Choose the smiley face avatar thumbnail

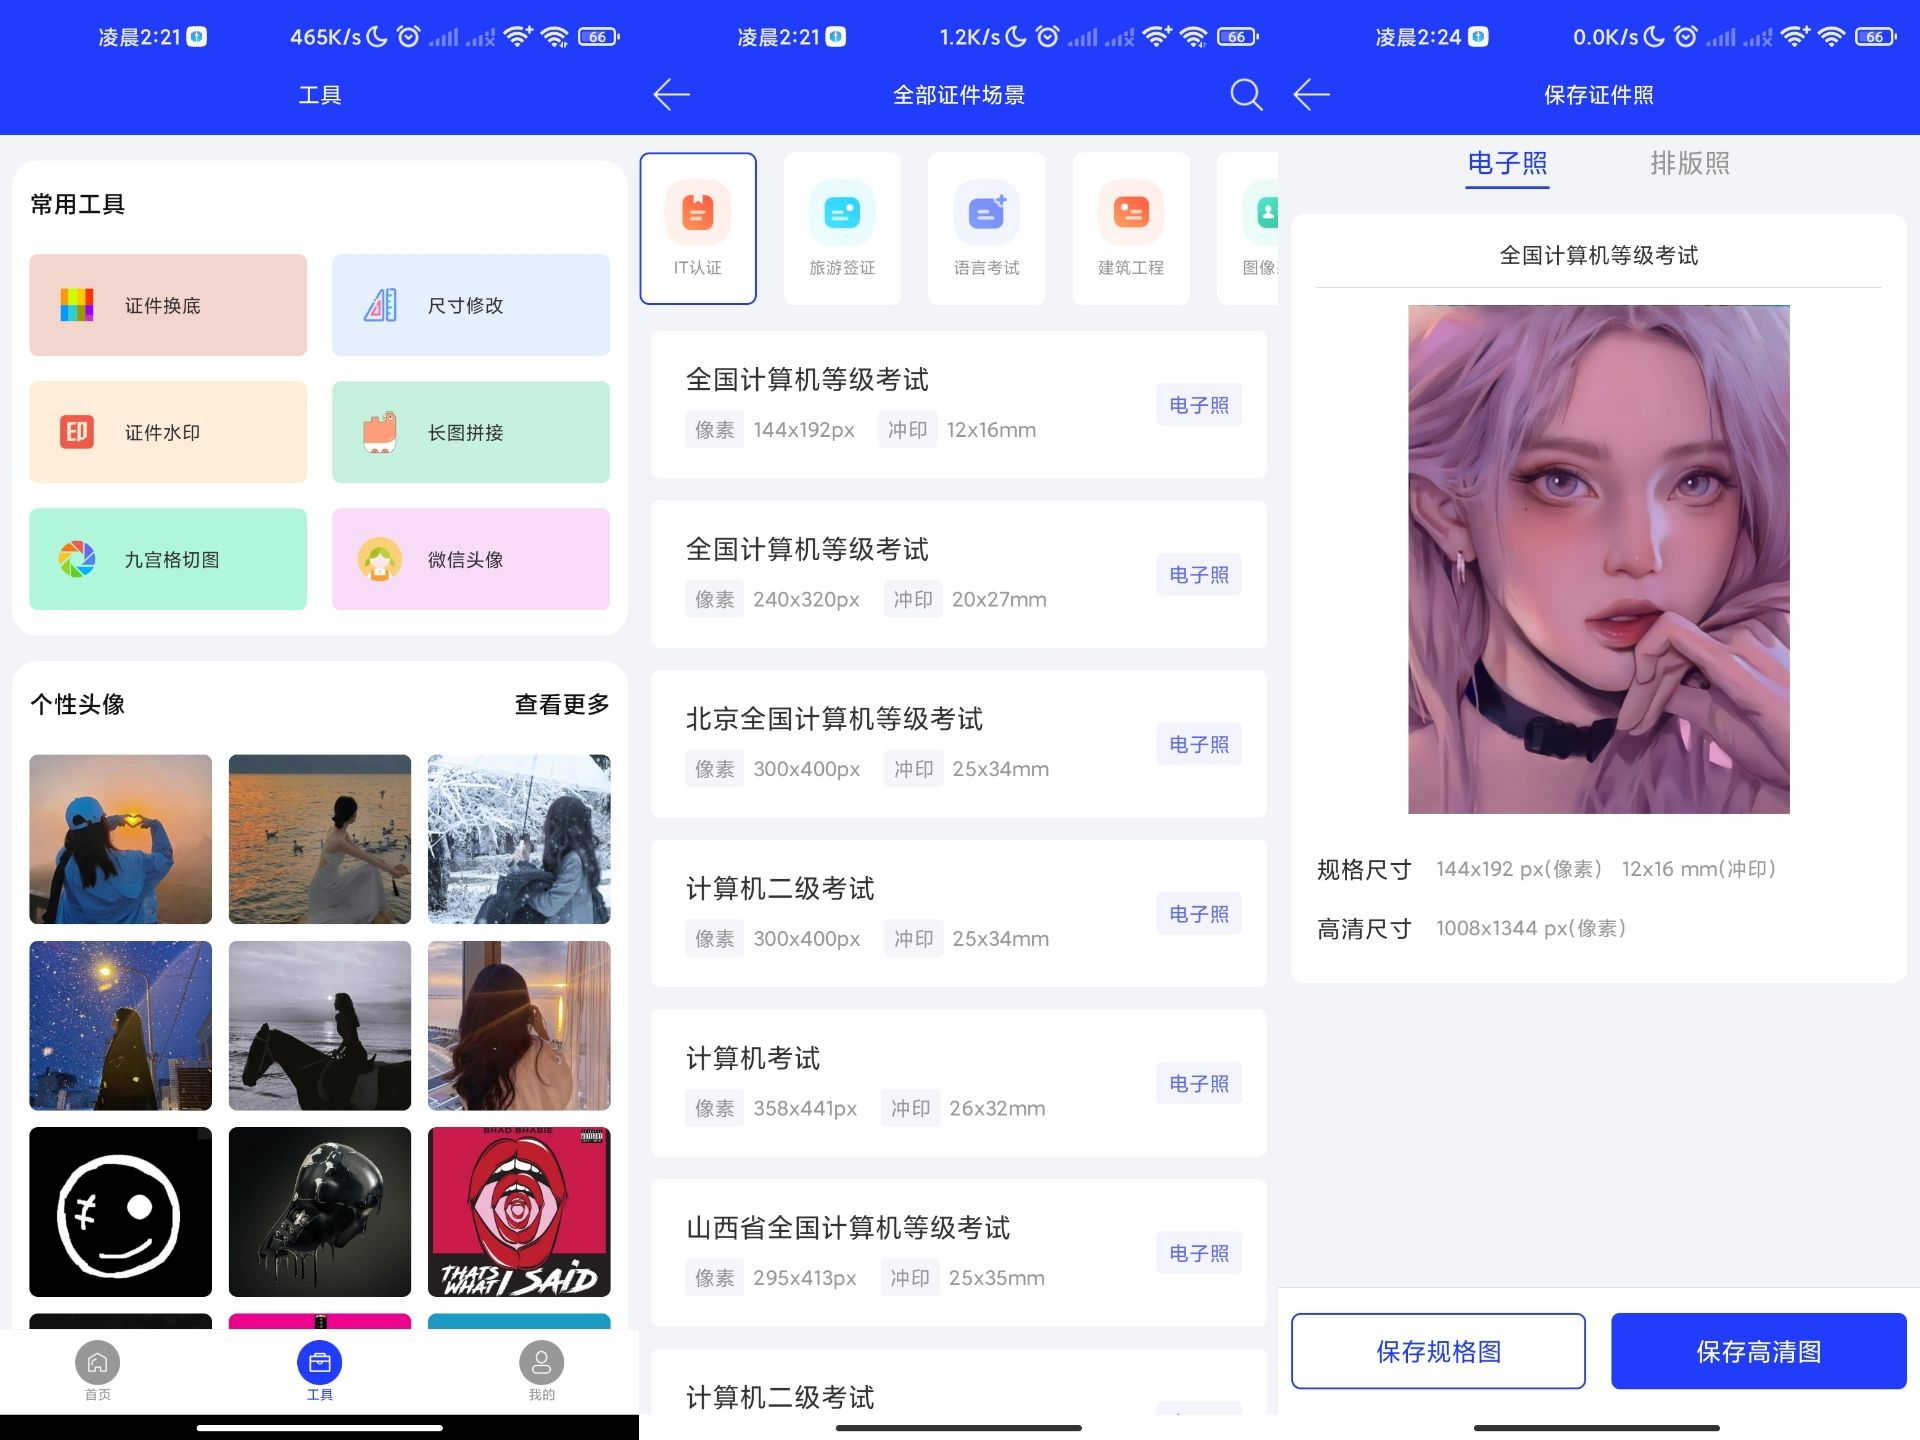[120, 1211]
